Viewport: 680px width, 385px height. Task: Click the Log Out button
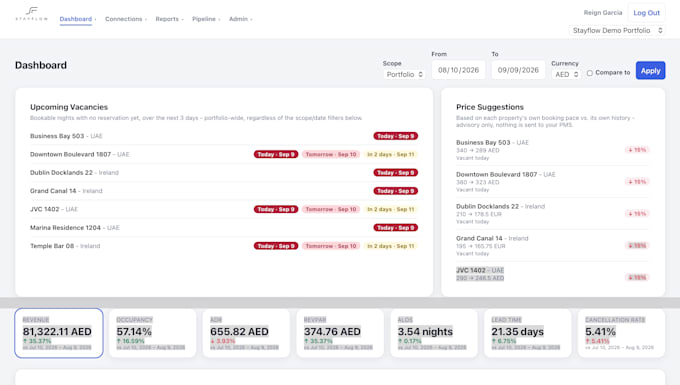tap(646, 13)
